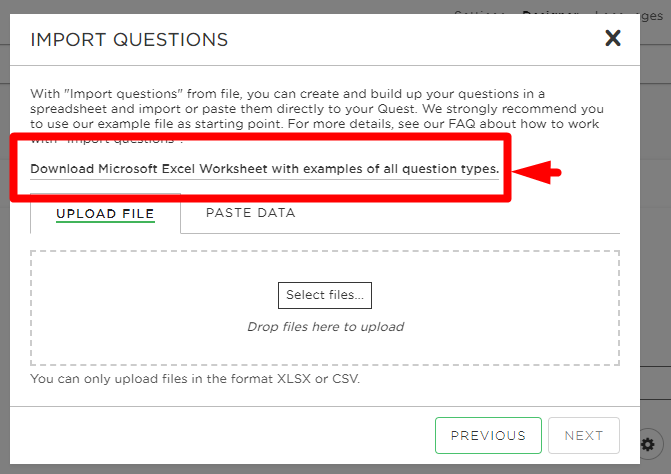Image resolution: width=671 pixels, height=474 pixels.
Task: Click the XLSX or CSV format note
Action: point(195,379)
